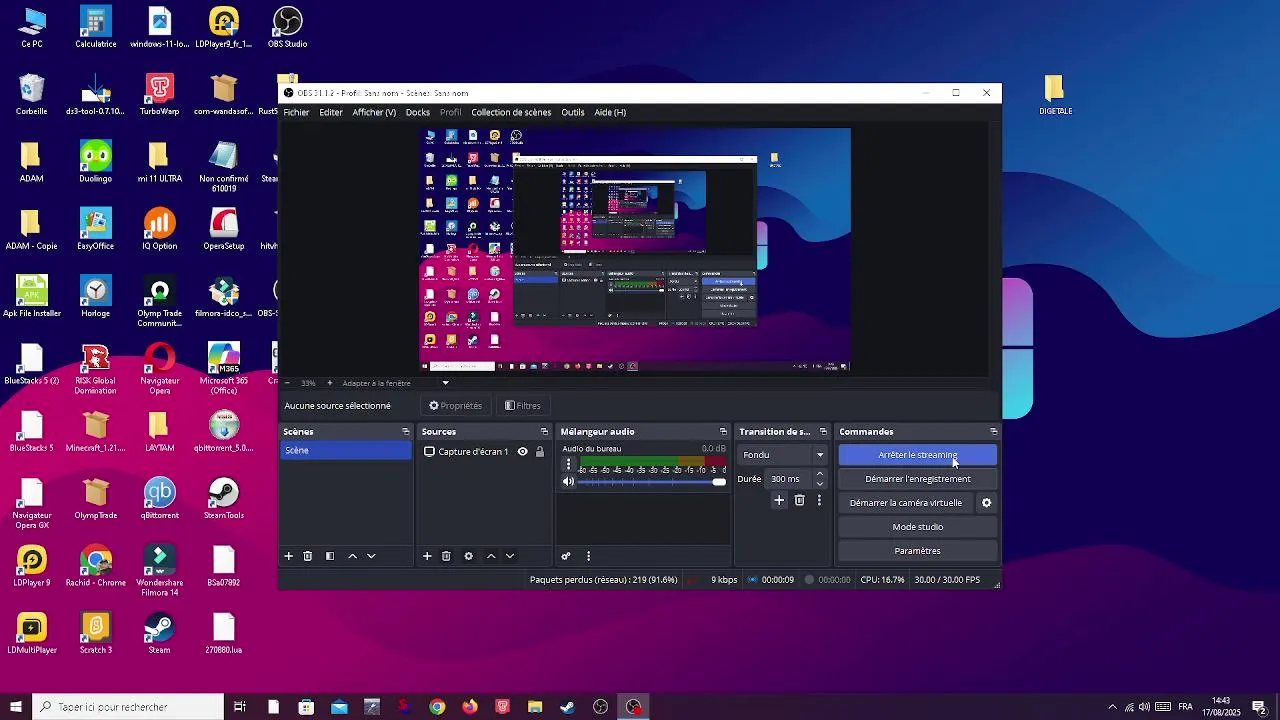Viewport: 1280px width, 720px height.
Task: Open the Fondu transition dropdown
Action: click(x=782, y=455)
